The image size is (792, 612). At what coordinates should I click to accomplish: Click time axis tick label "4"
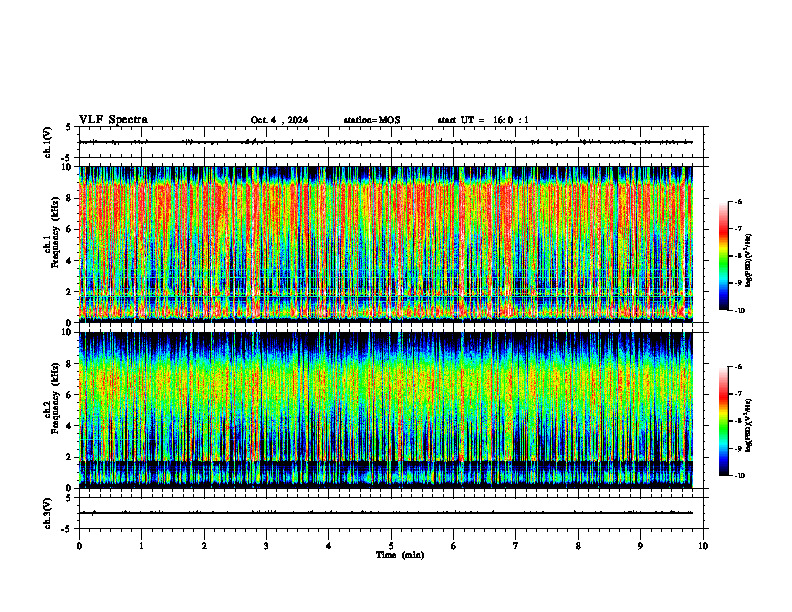[329, 546]
